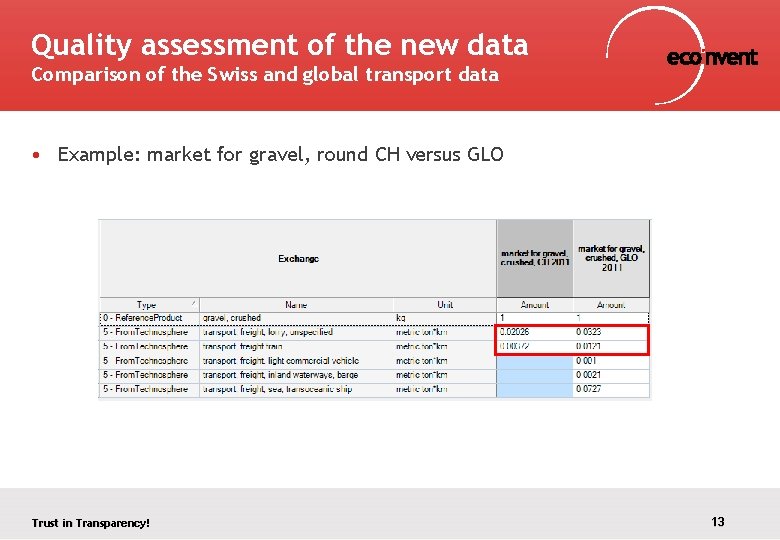
Task: Click the '0.0727' amount cell
Action: point(611,389)
